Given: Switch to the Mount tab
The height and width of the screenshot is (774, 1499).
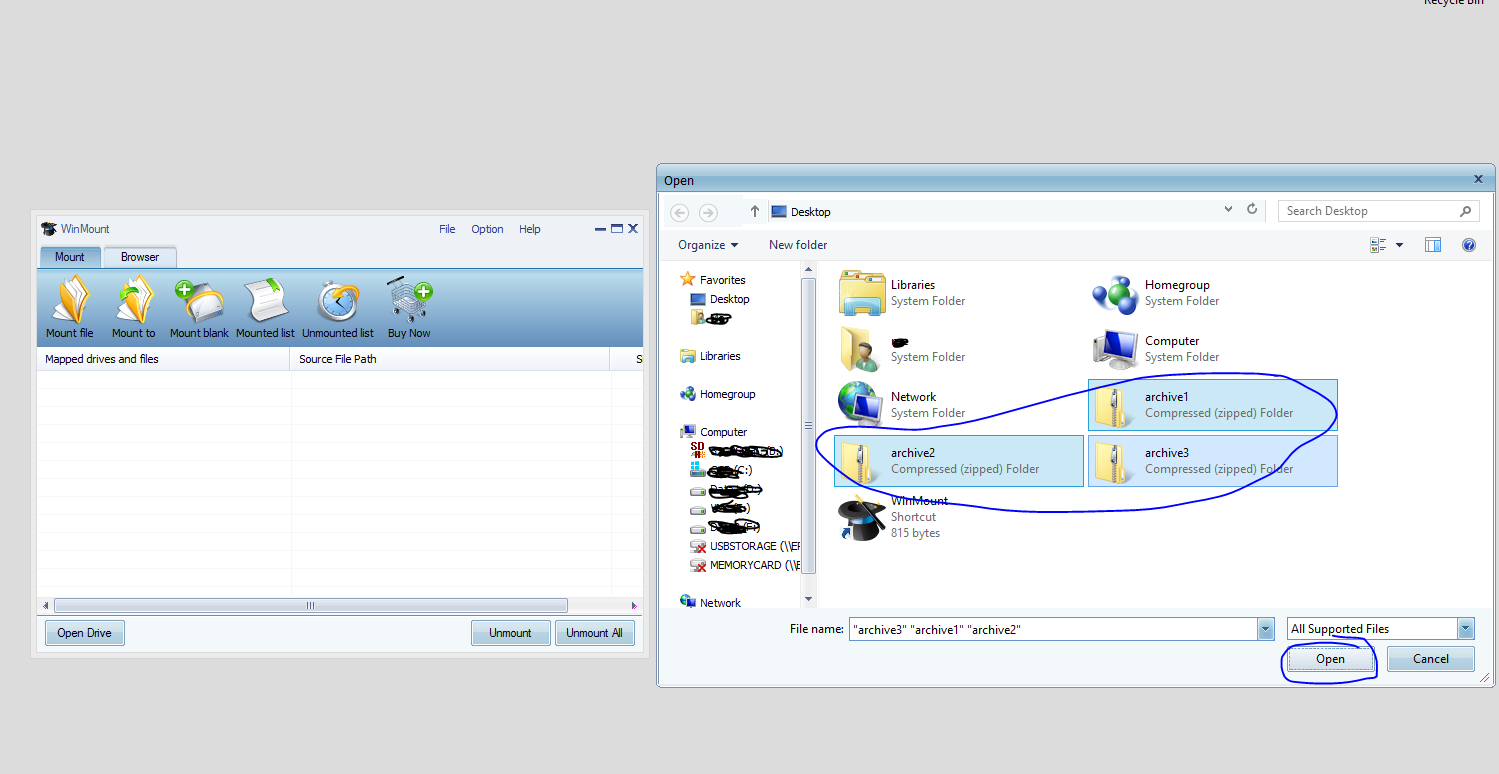Looking at the screenshot, I should [x=70, y=257].
